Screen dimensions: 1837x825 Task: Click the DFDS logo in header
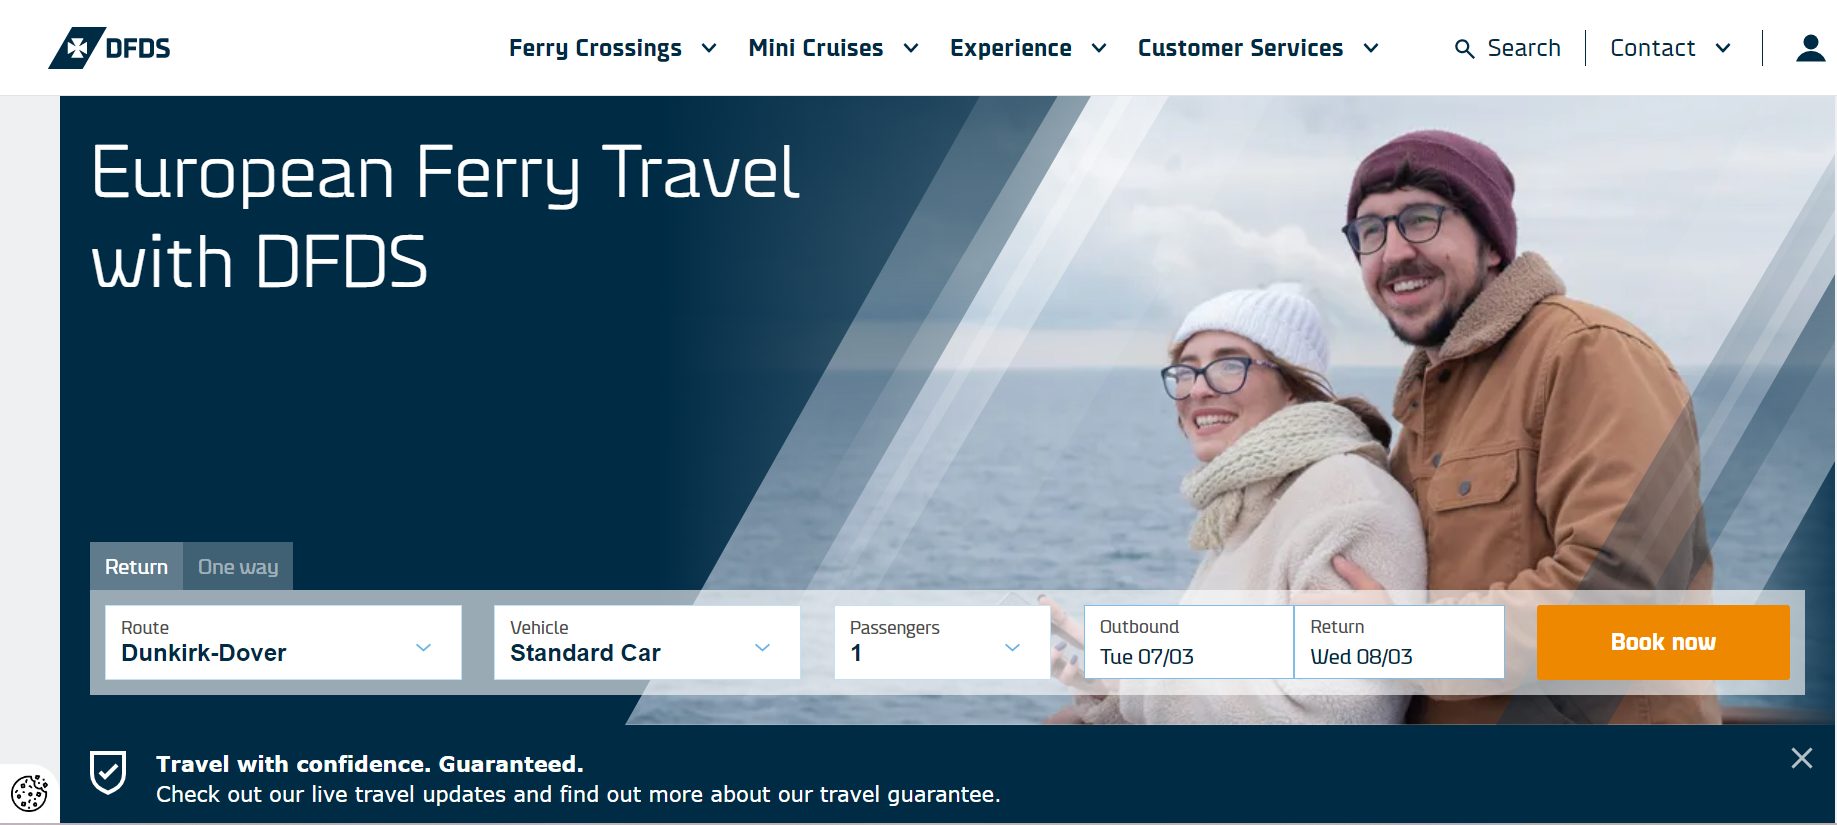click(x=110, y=48)
